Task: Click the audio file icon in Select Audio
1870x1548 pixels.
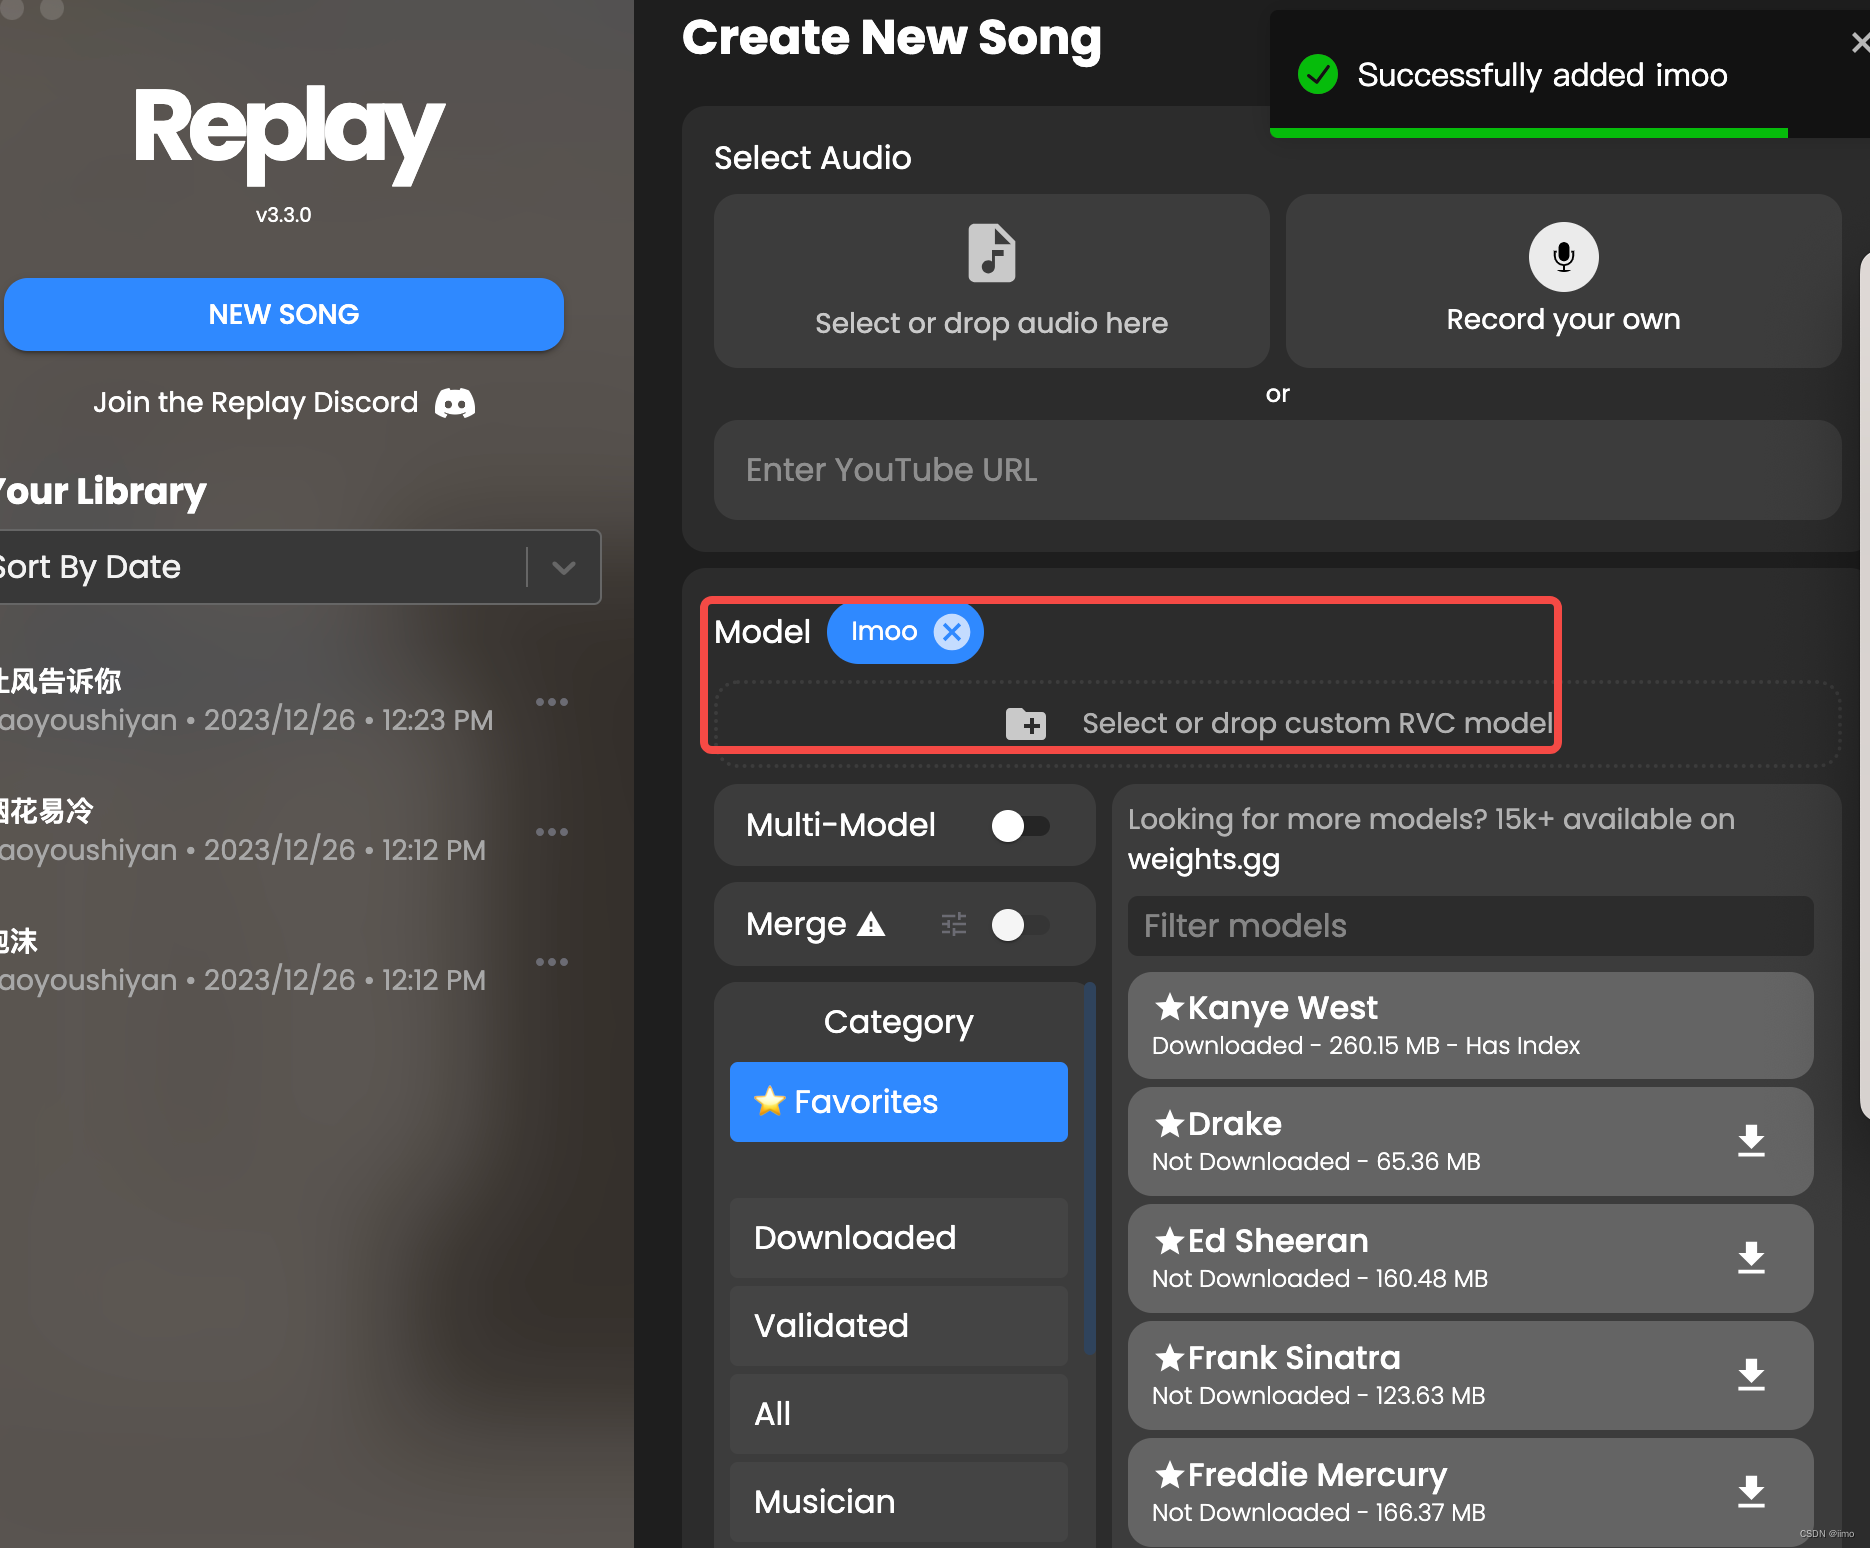Action: pos(991,253)
